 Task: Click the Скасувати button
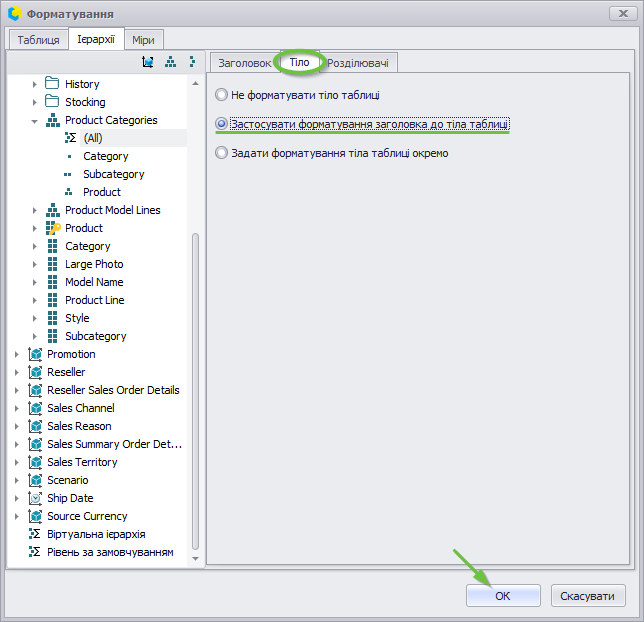(x=588, y=595)
